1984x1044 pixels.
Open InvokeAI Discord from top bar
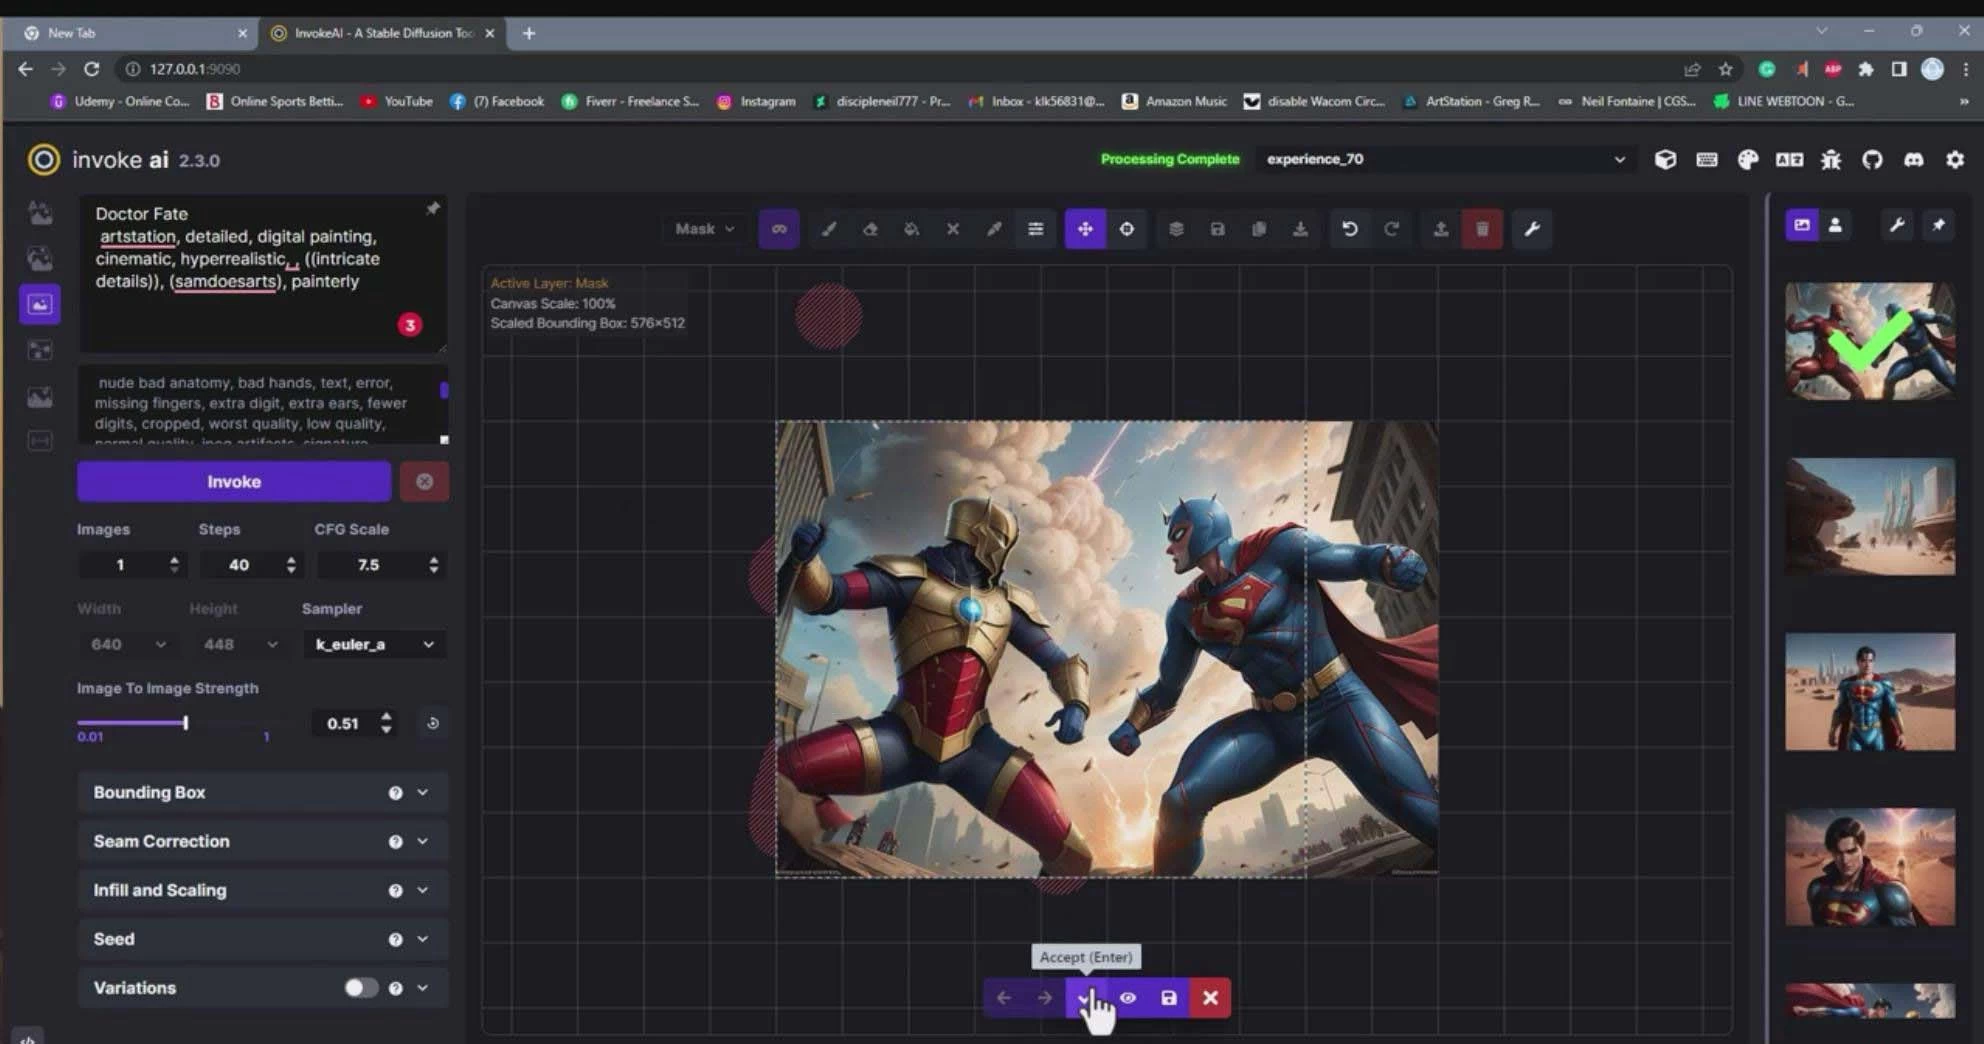1913,160
